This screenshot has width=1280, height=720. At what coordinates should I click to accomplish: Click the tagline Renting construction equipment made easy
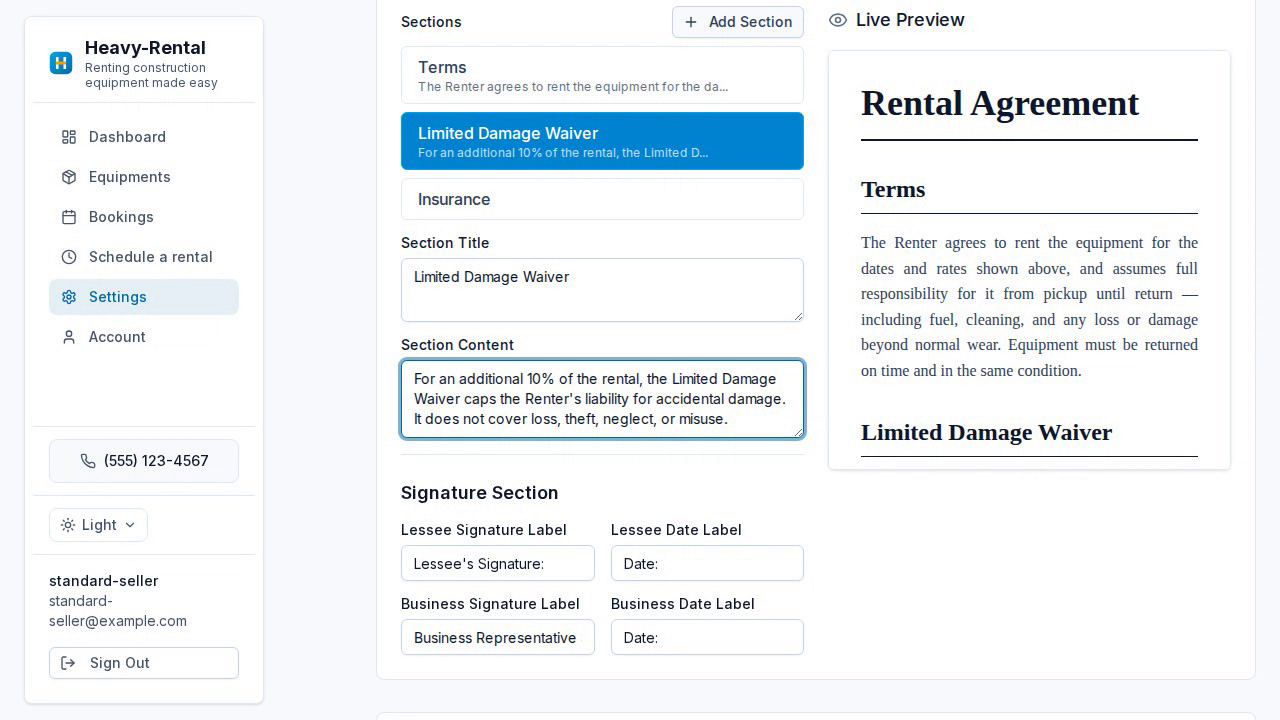point(151,75)
